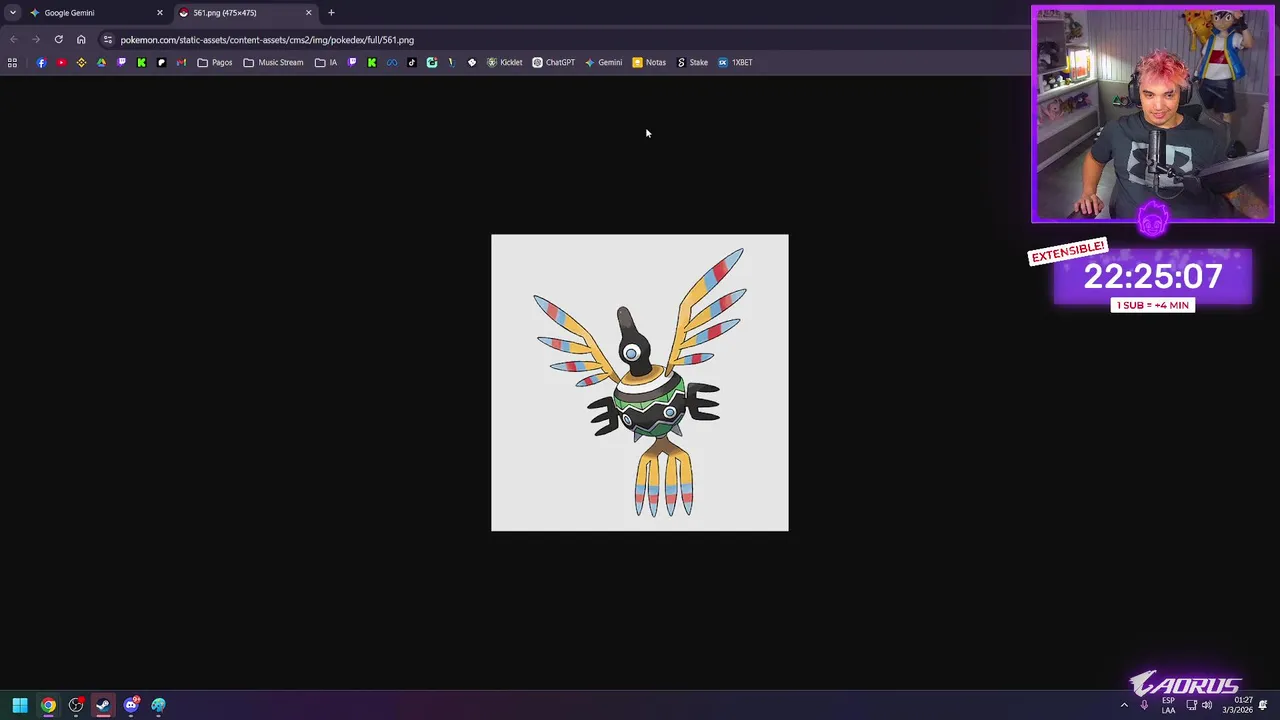1280x720 pixels.
Task: Open the TikTok bookmark
Action: (x=412, y=62)
